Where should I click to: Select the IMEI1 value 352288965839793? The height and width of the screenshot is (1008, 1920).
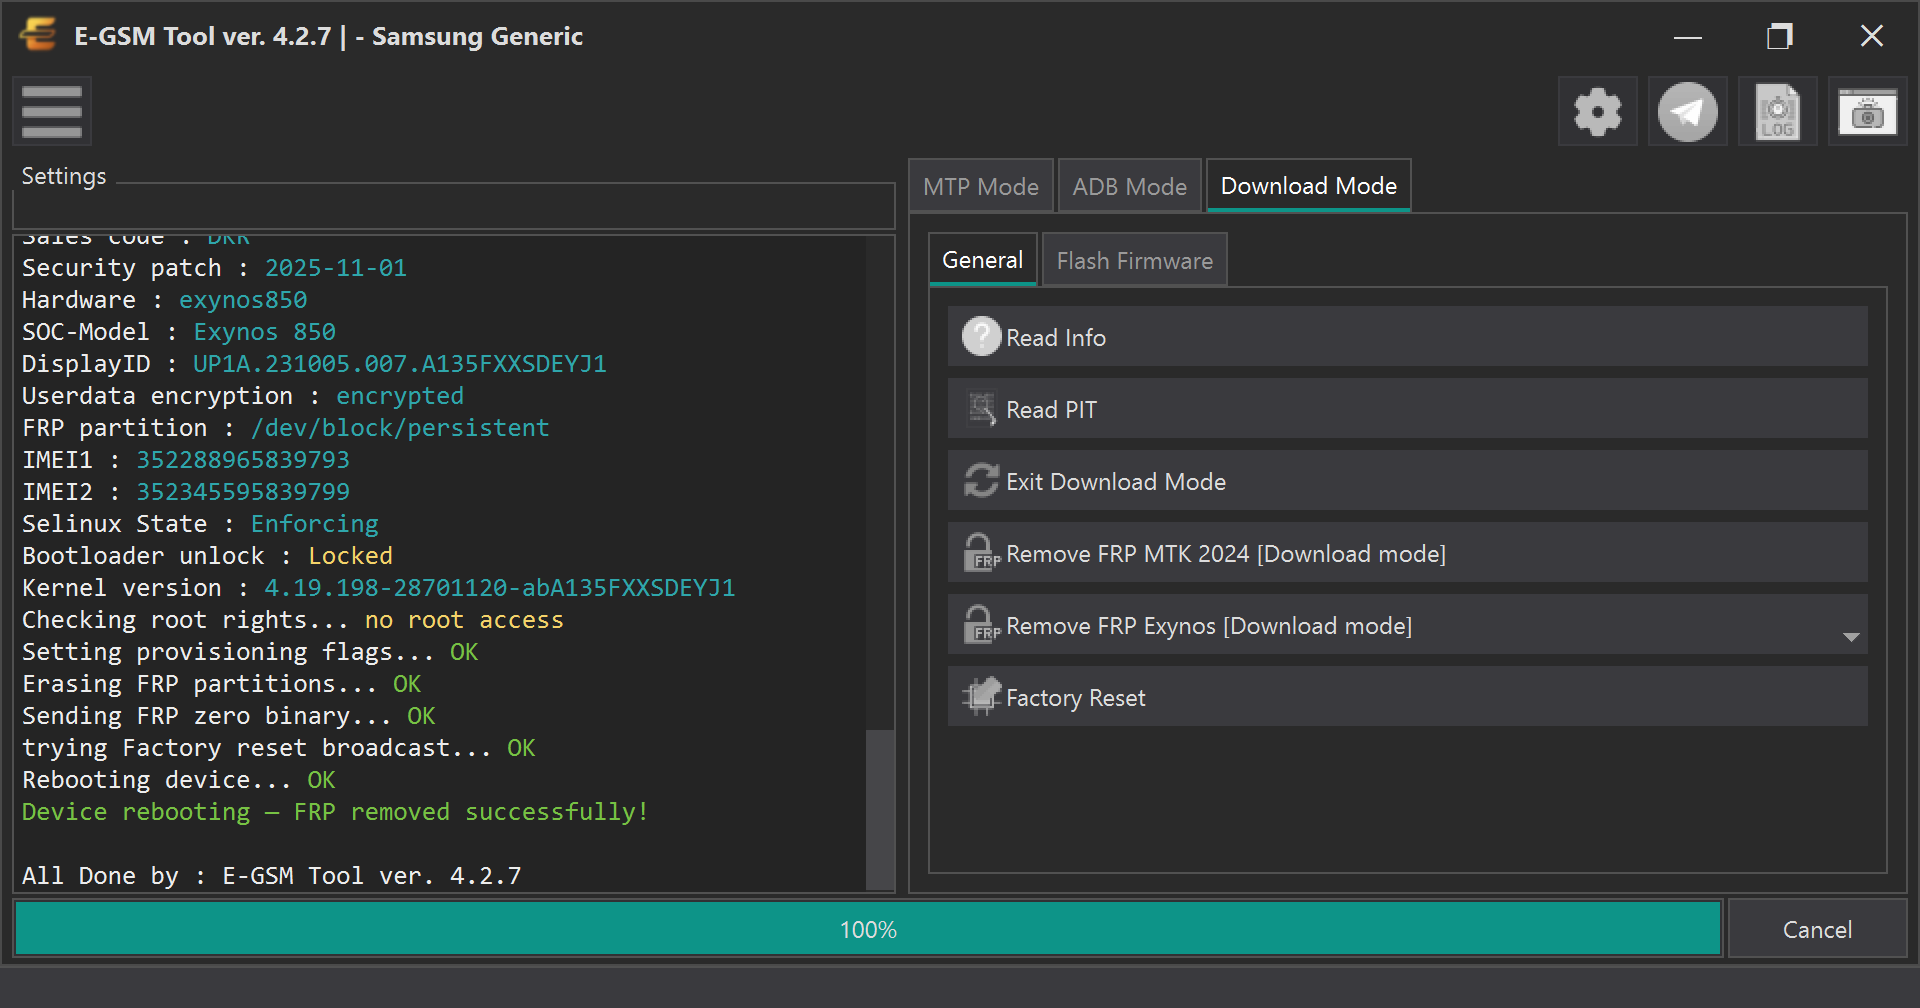click(243, 460)
